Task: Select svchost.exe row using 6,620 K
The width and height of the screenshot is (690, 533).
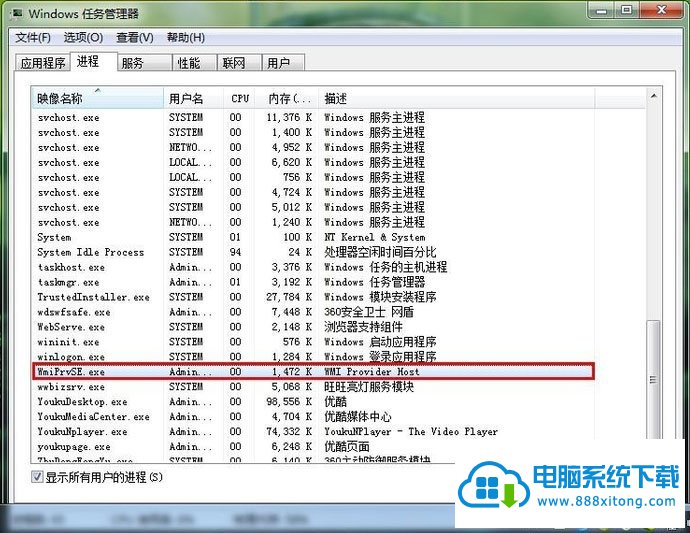Action: coord(313,162)
